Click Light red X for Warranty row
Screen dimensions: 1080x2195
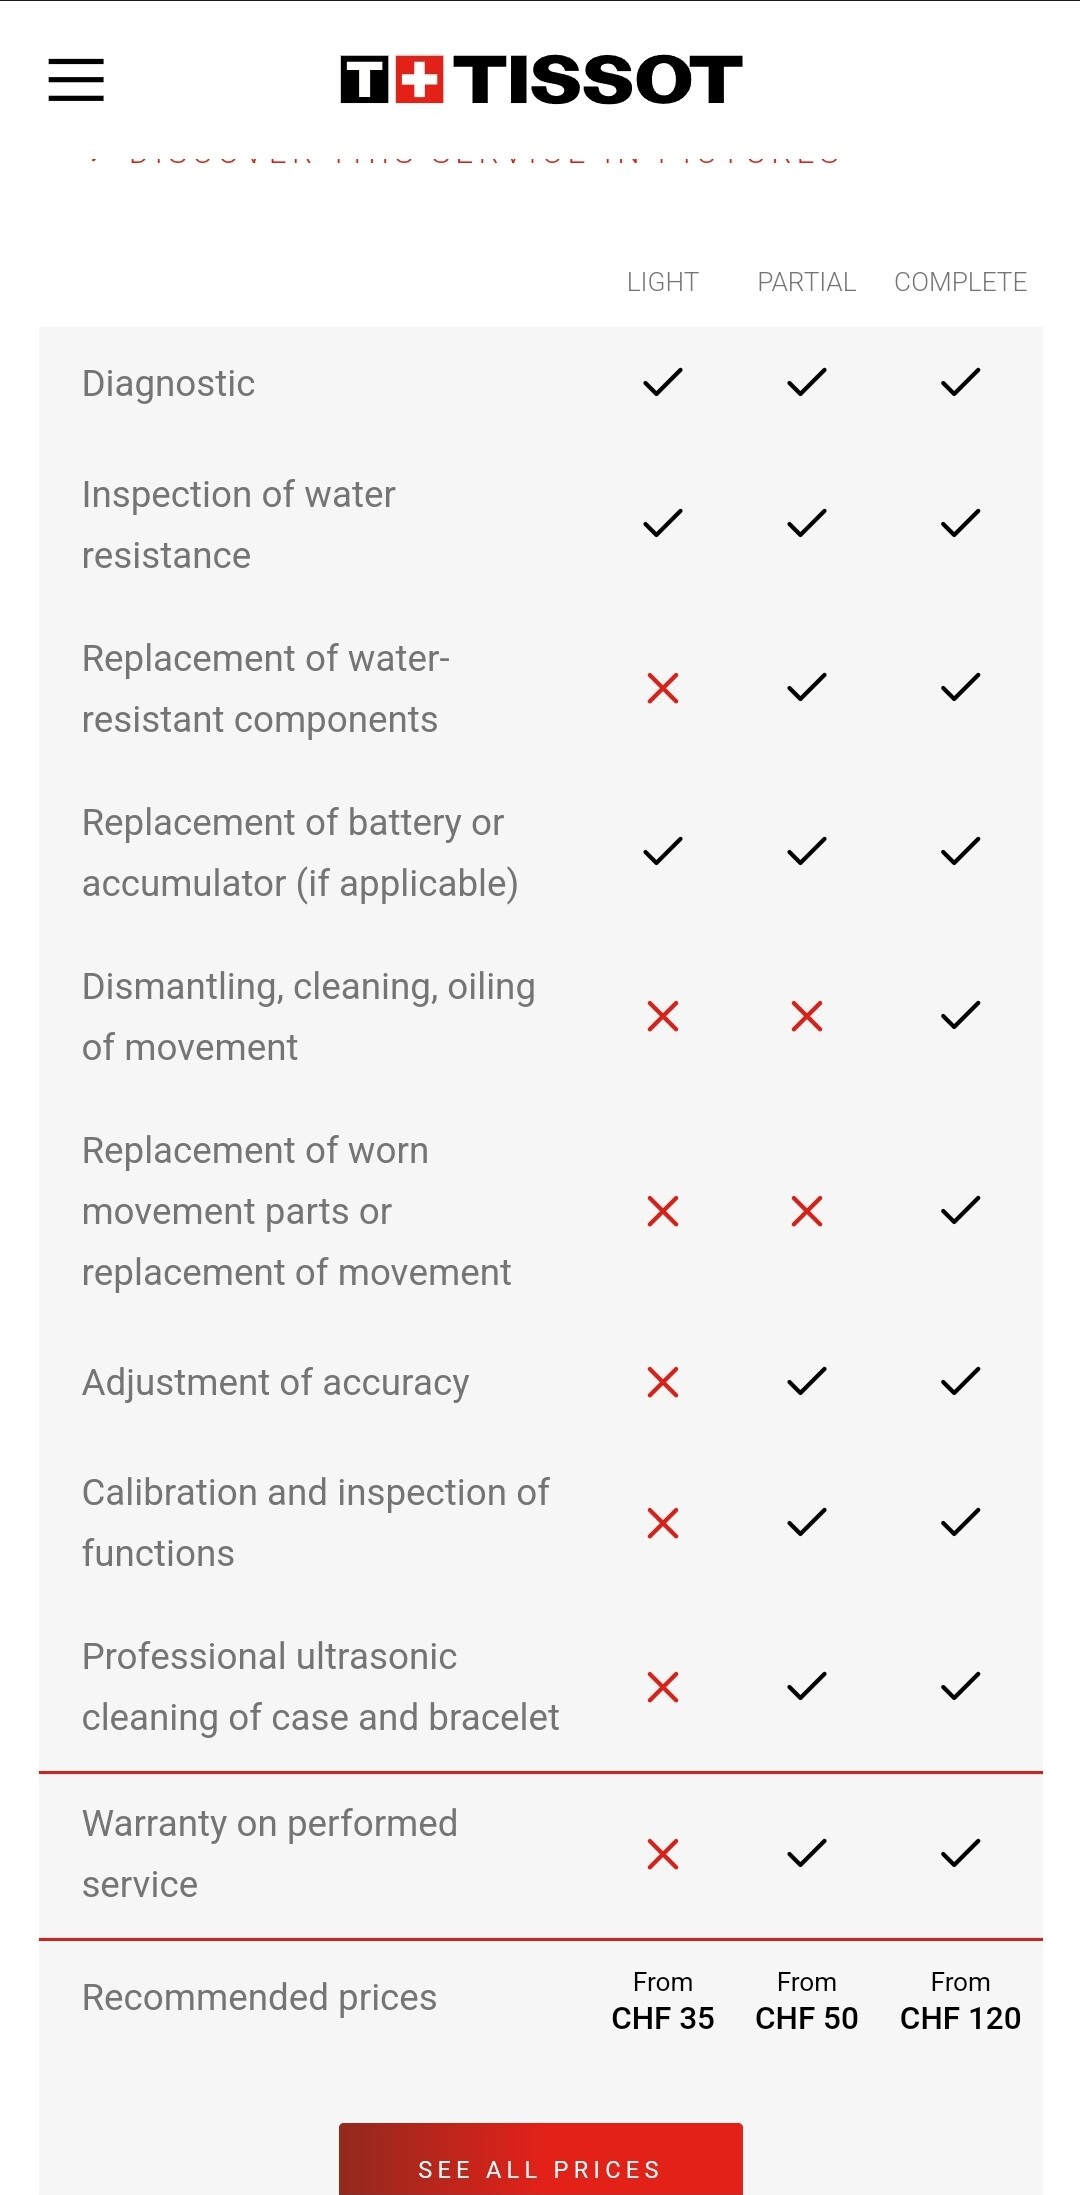pos(662,1853)
